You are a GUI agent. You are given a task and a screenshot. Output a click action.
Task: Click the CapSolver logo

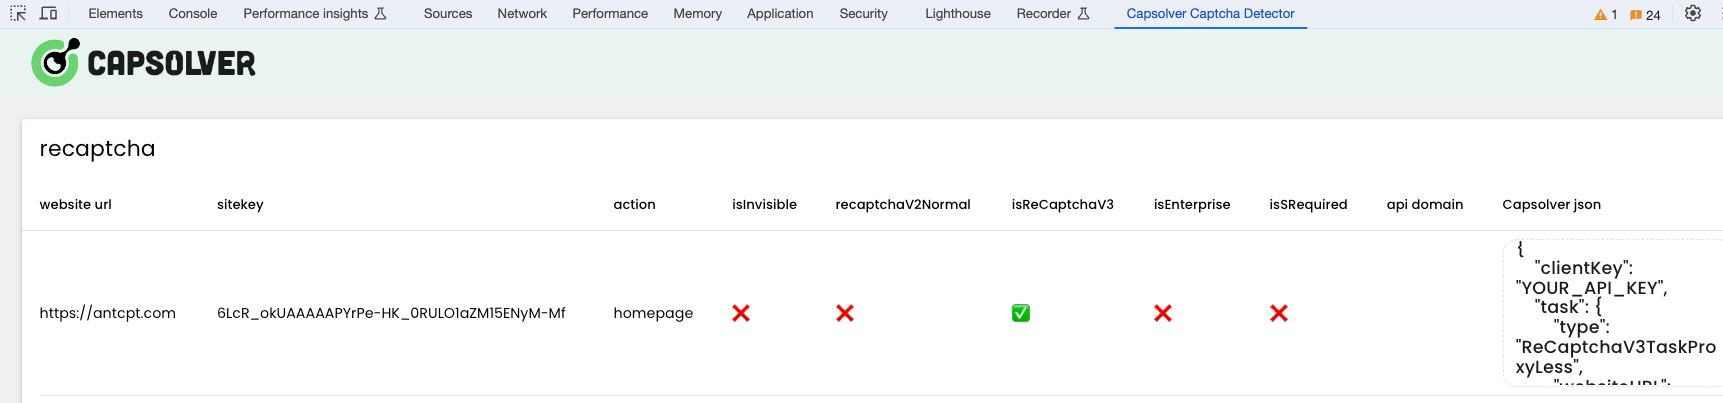pyautogui.click(x=143, y=63)
